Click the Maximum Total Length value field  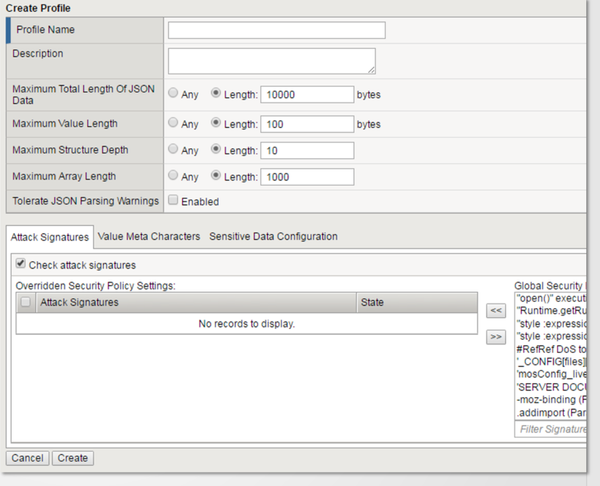click(307, 95)
